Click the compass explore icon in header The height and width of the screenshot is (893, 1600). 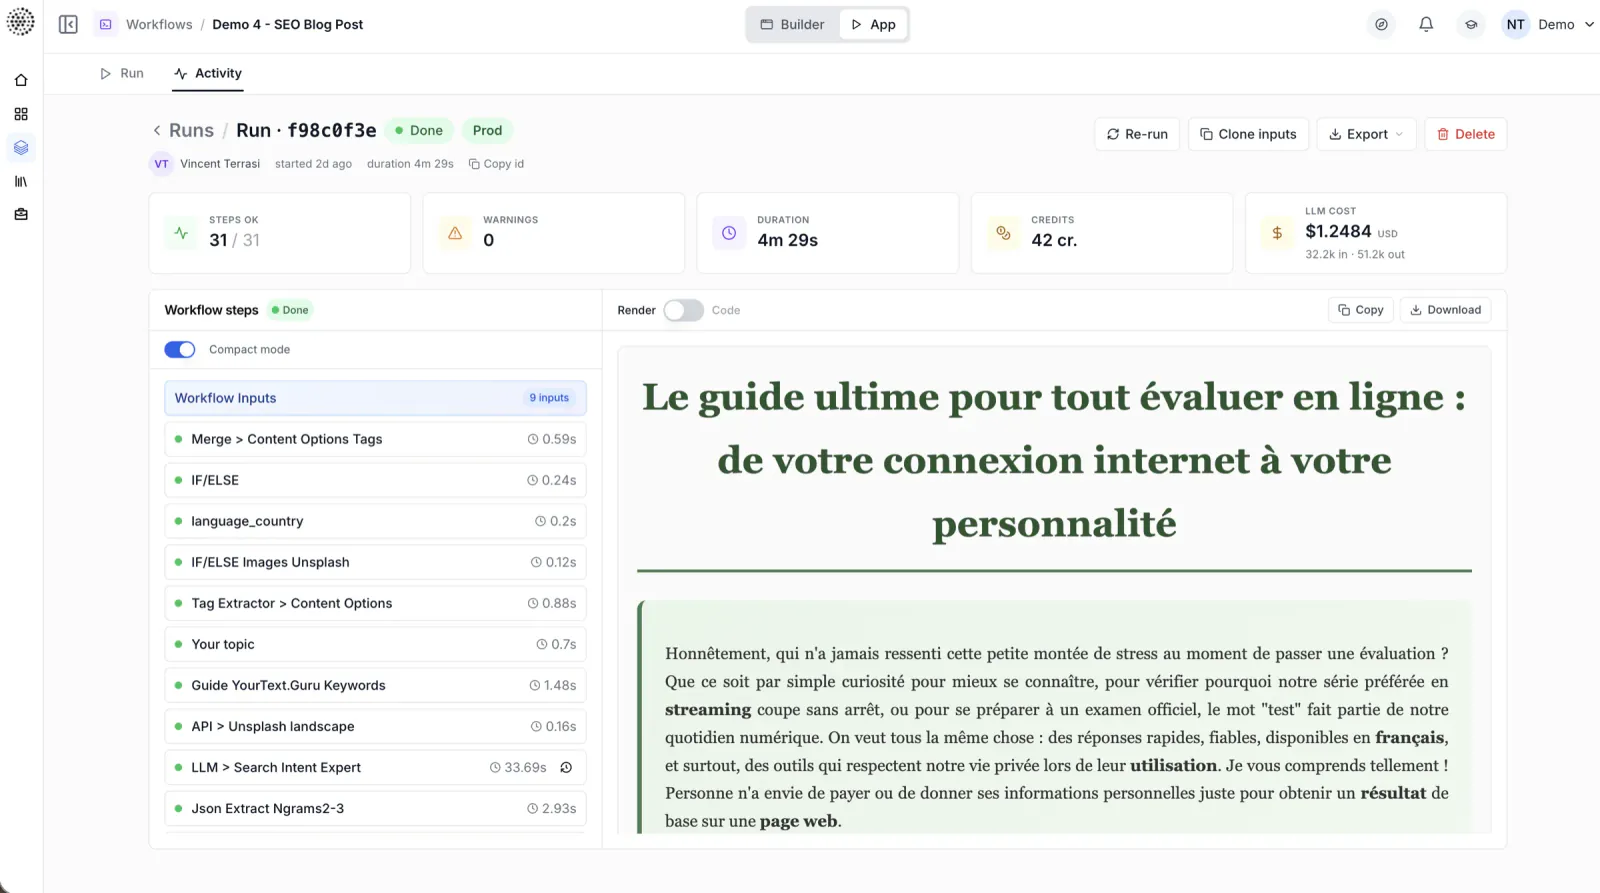[x=1381, y=24]
